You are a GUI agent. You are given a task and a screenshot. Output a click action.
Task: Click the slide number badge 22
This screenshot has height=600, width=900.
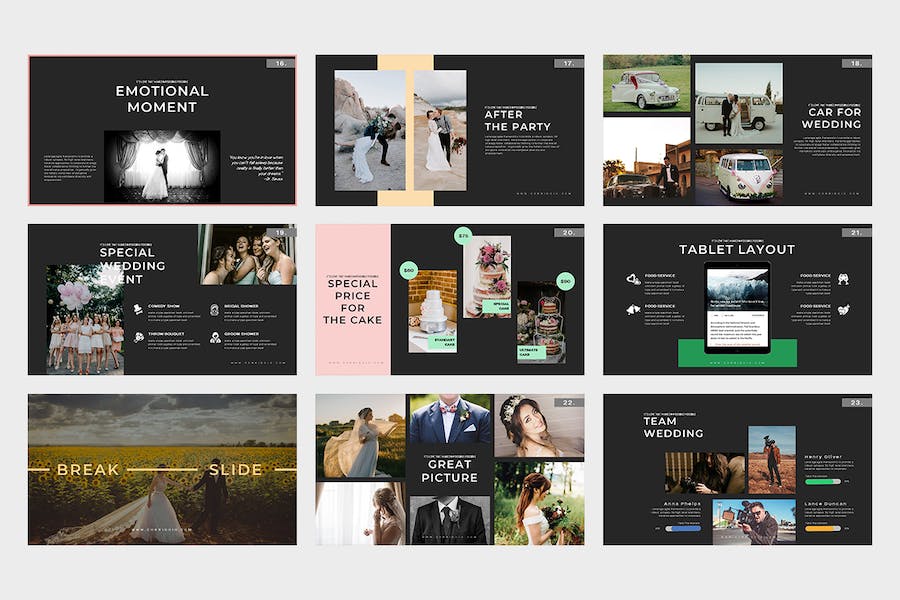pyautogui.click(x=569, y=402)
